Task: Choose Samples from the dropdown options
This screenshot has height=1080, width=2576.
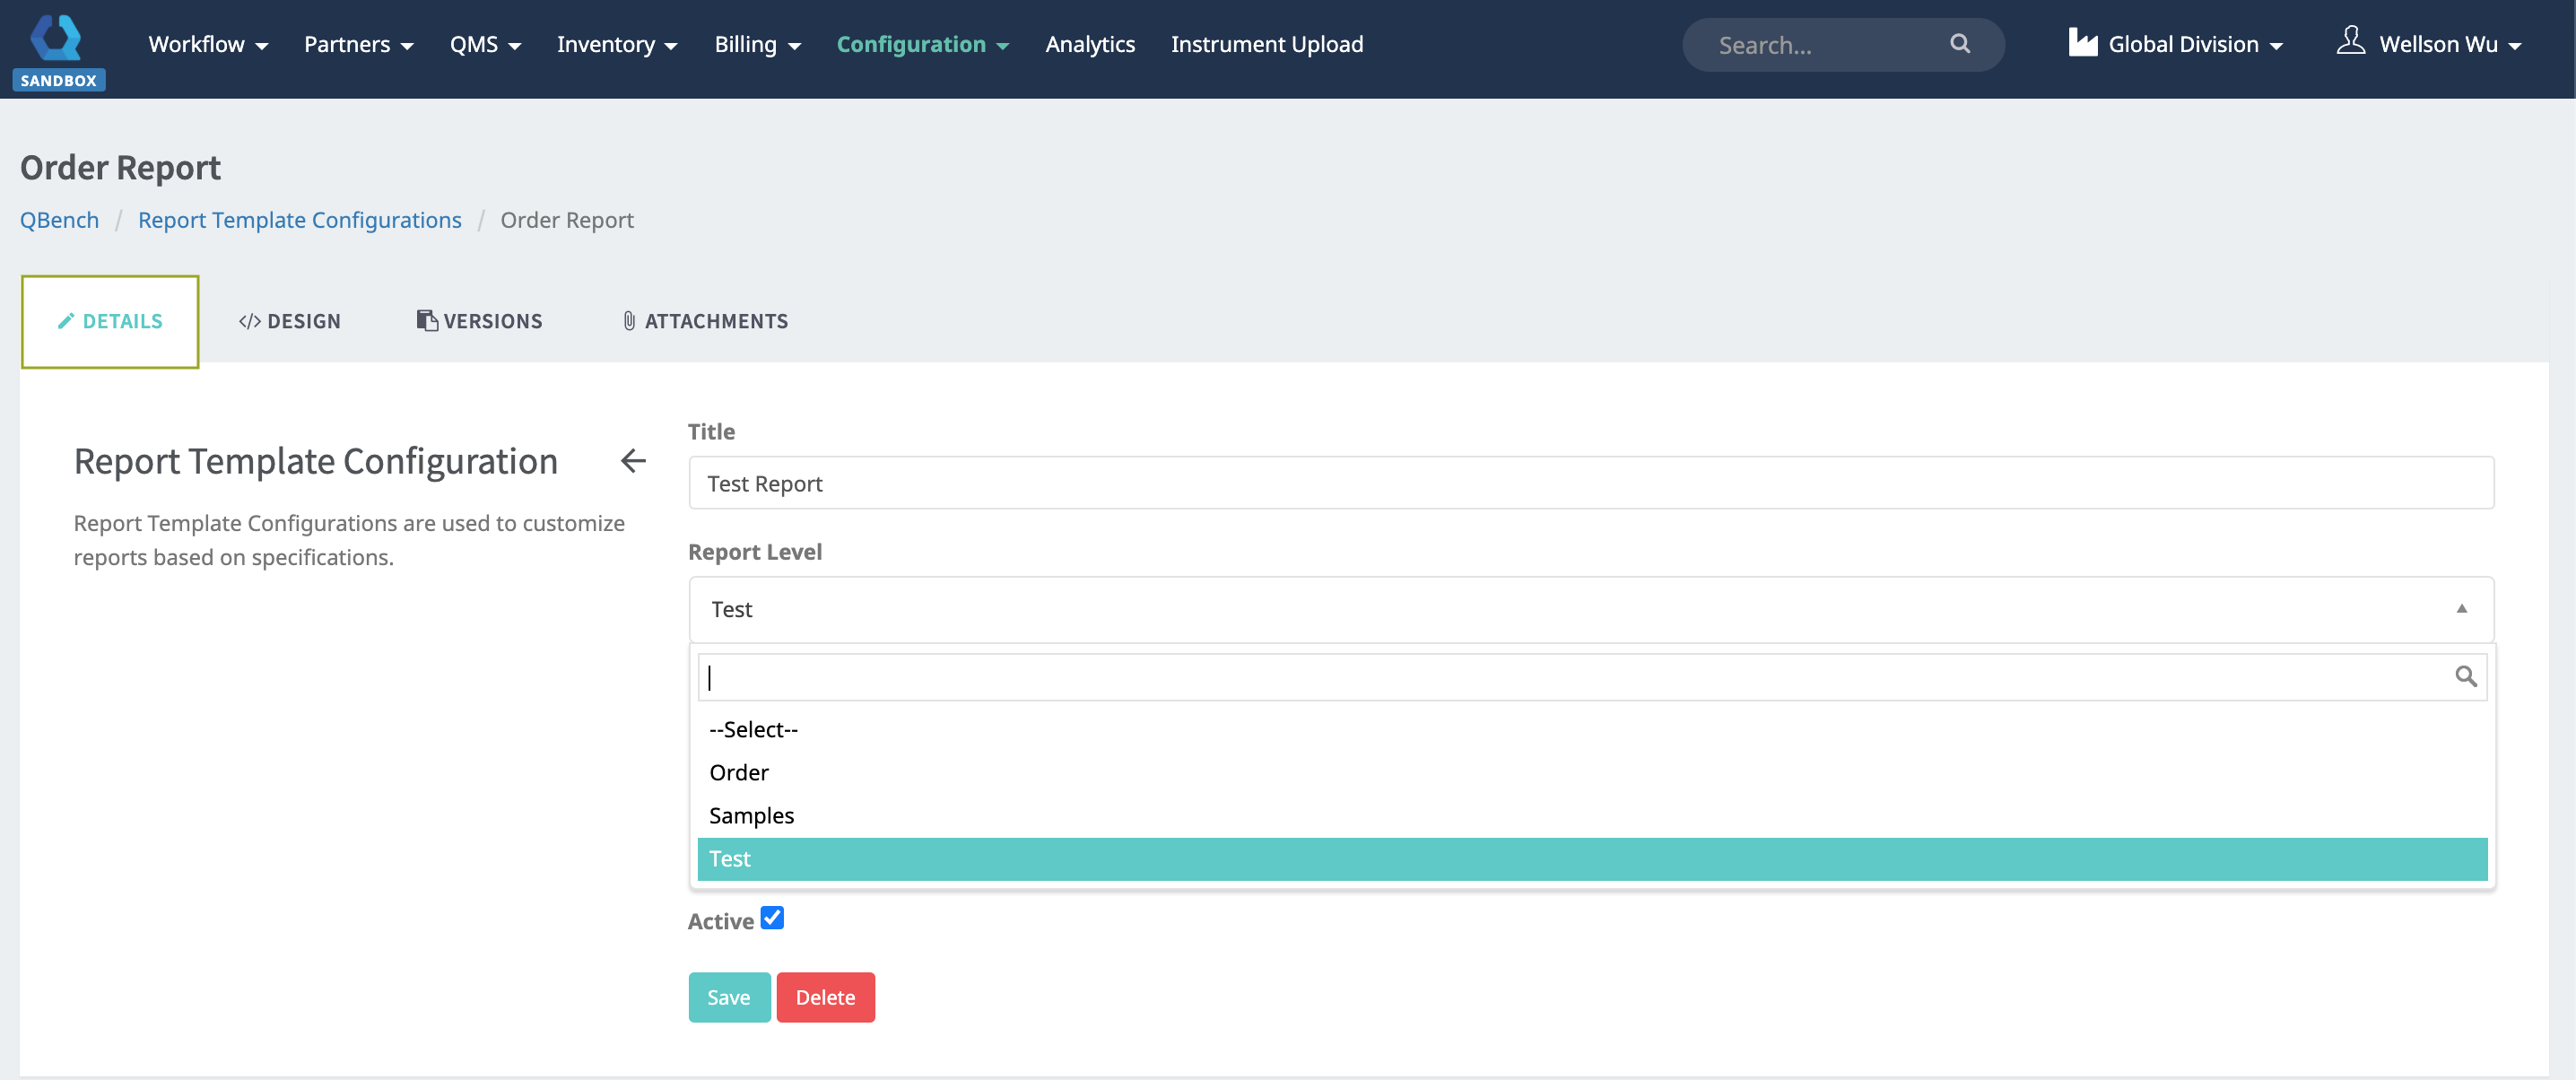Action: (751, 815)
